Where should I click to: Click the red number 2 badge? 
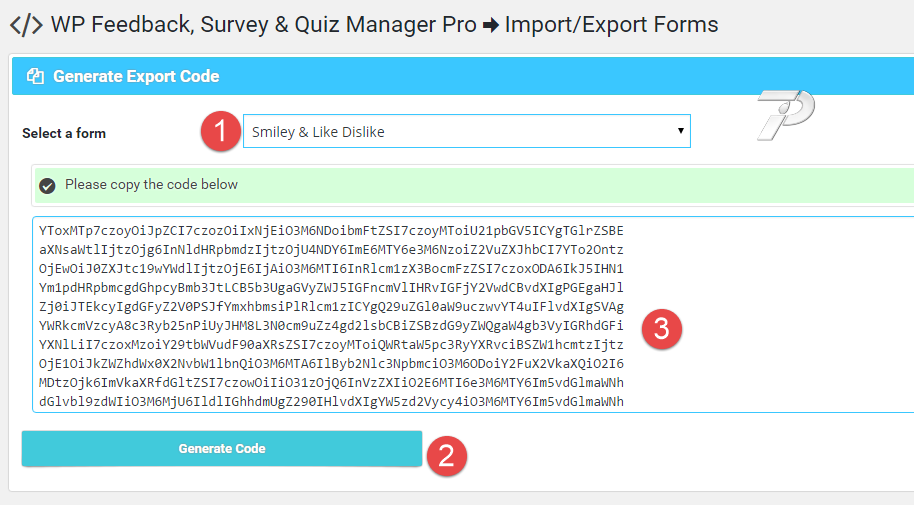point(447,456)
